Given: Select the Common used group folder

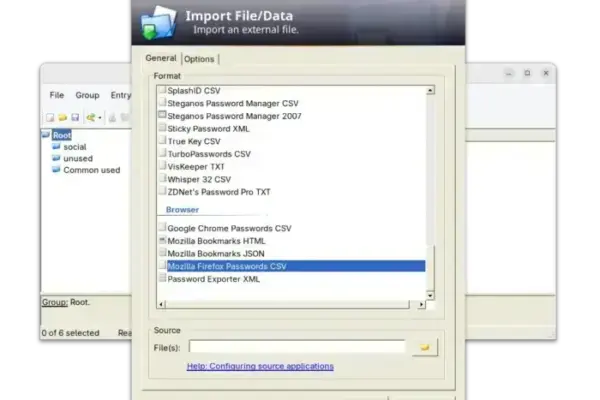Looking at the screenshot, I should 91,170.
